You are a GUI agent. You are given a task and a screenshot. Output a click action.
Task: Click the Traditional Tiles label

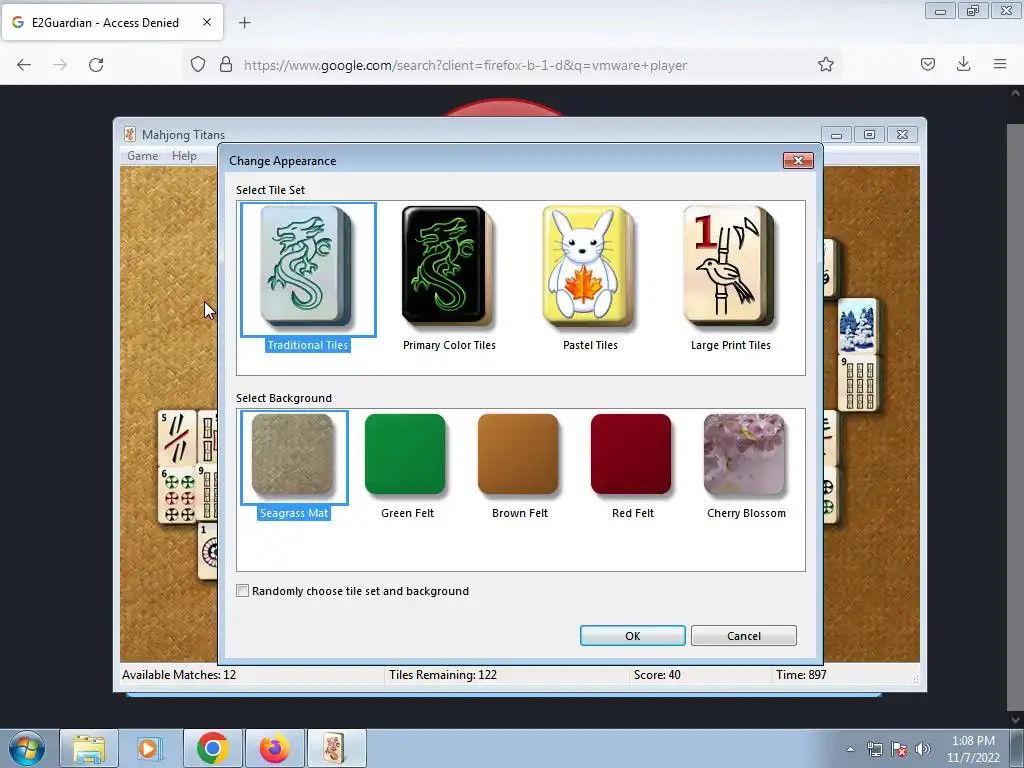(308, 345)
